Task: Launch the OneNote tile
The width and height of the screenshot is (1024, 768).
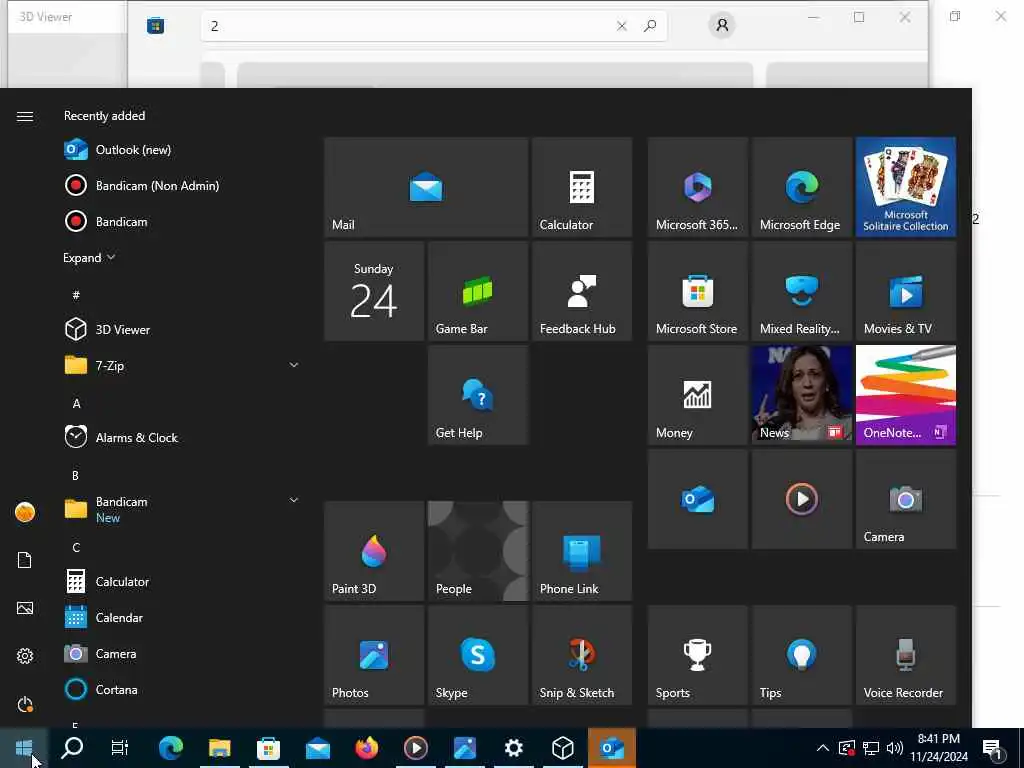Action: [x=906, y=395]
